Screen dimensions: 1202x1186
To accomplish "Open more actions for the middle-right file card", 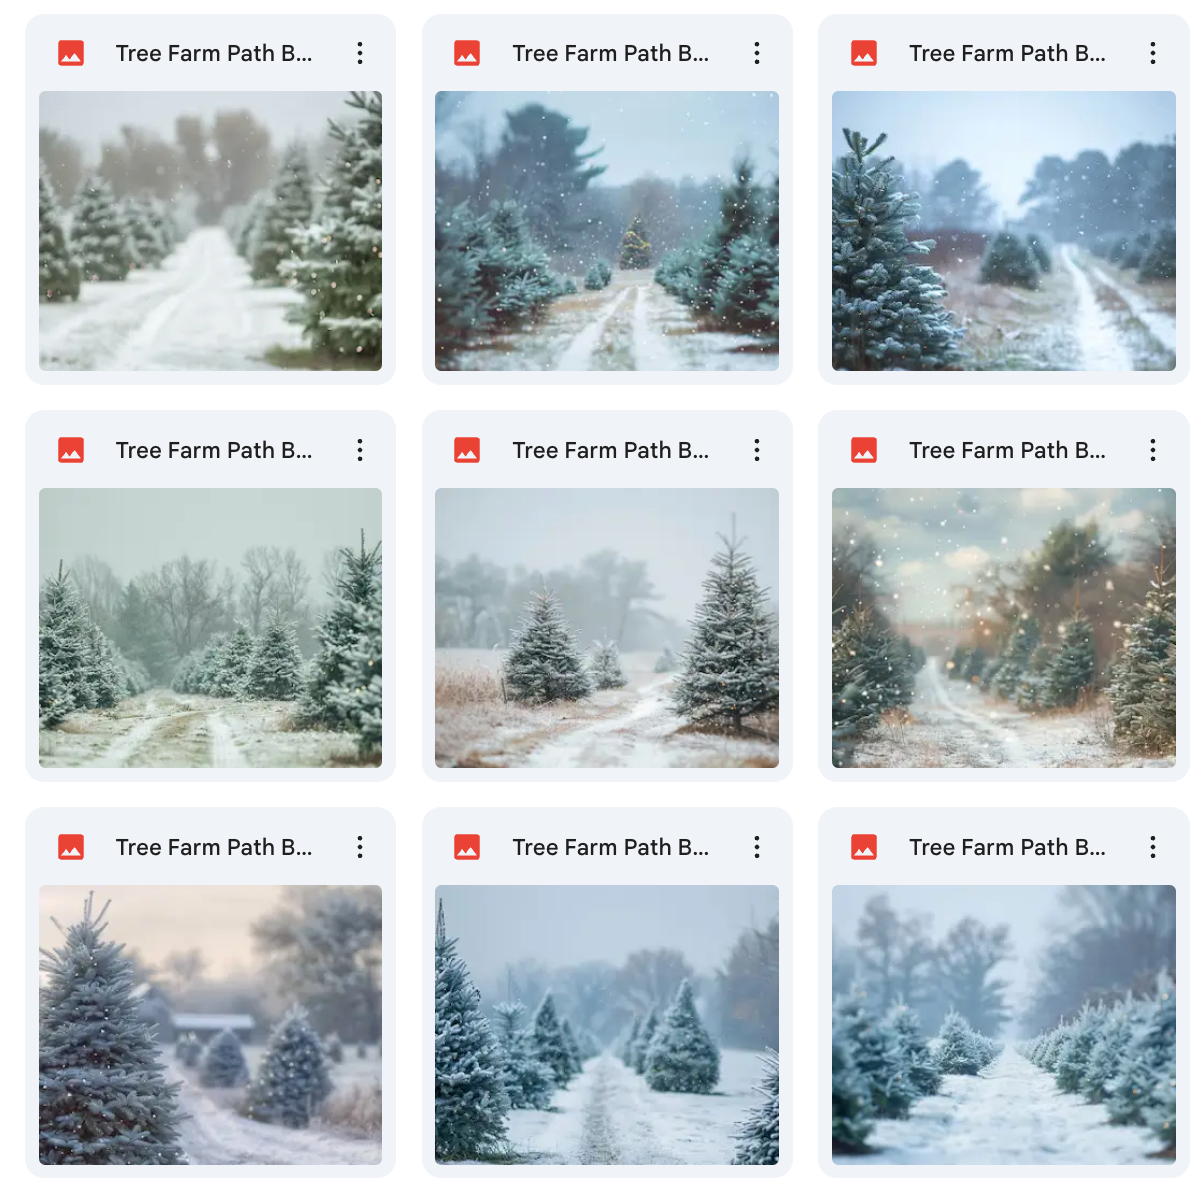I will click(1153, 450).
